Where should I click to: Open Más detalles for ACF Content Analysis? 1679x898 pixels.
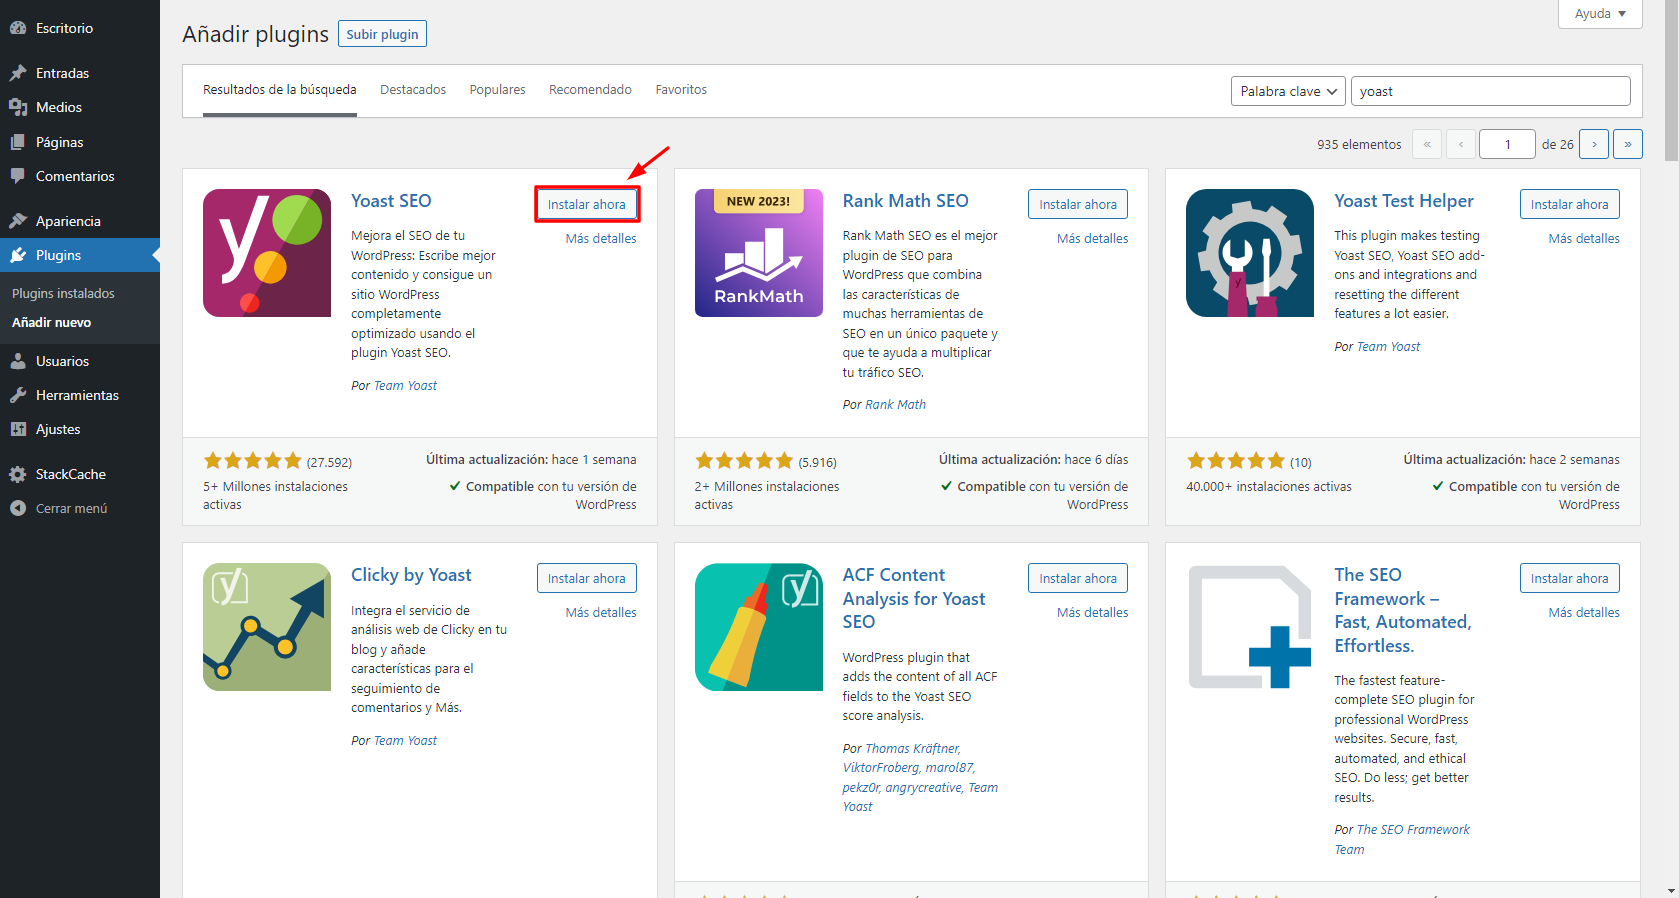point(1092,612)
